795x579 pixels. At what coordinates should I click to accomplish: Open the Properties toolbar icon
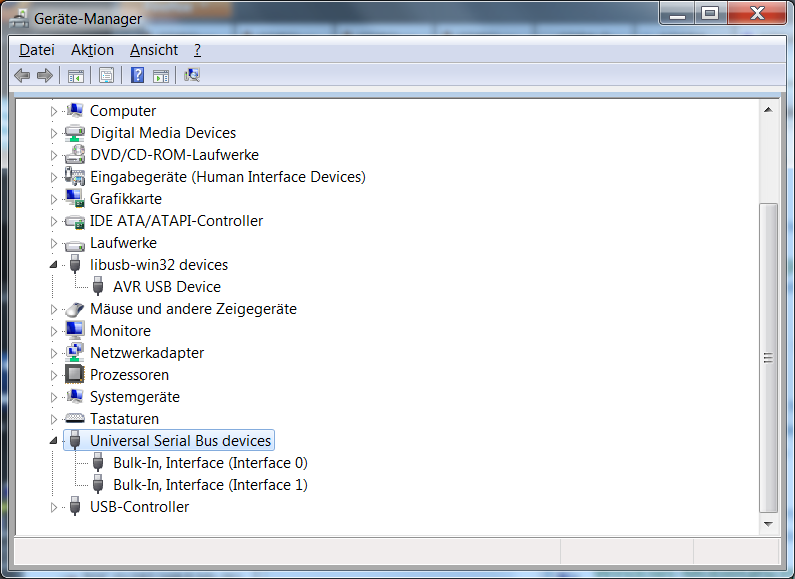click(x=106, y=76)
